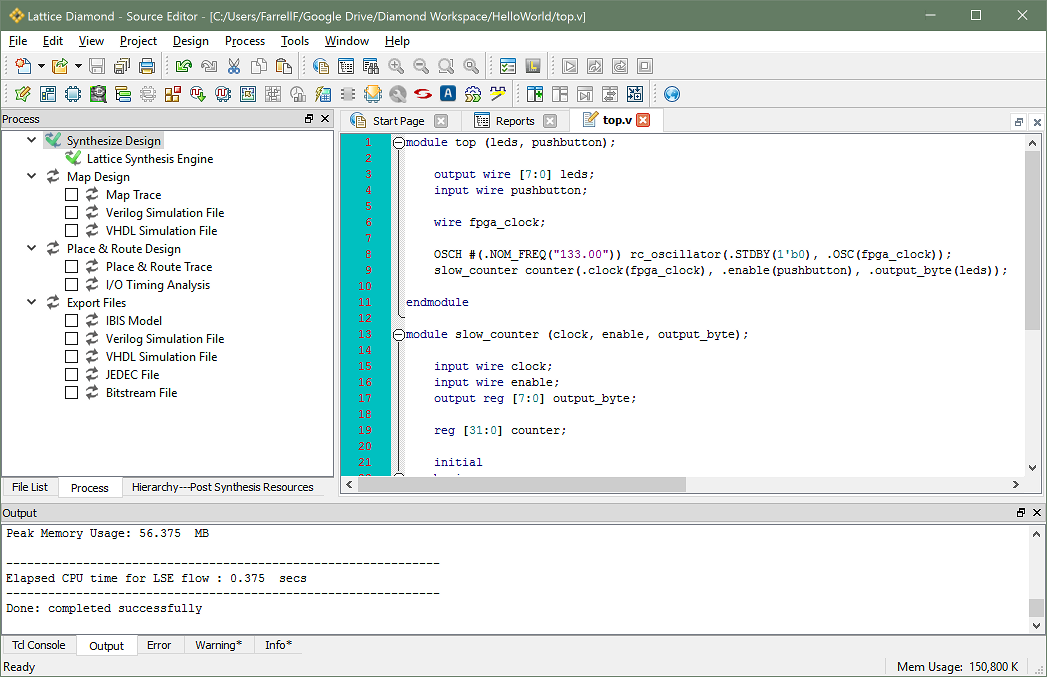The height and width of the screenshot is (677, 1047).
Task: Click the Save file toolbar icon
Action: point(97,66)
